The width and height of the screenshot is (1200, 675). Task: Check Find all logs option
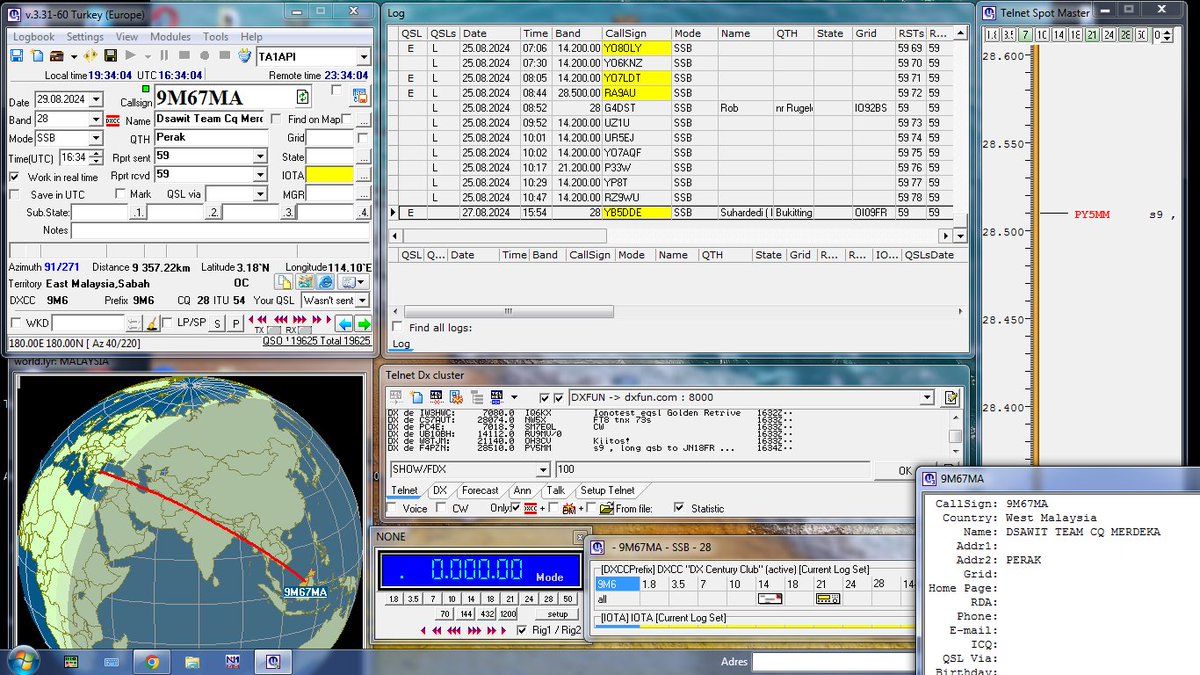pos(398,327)
